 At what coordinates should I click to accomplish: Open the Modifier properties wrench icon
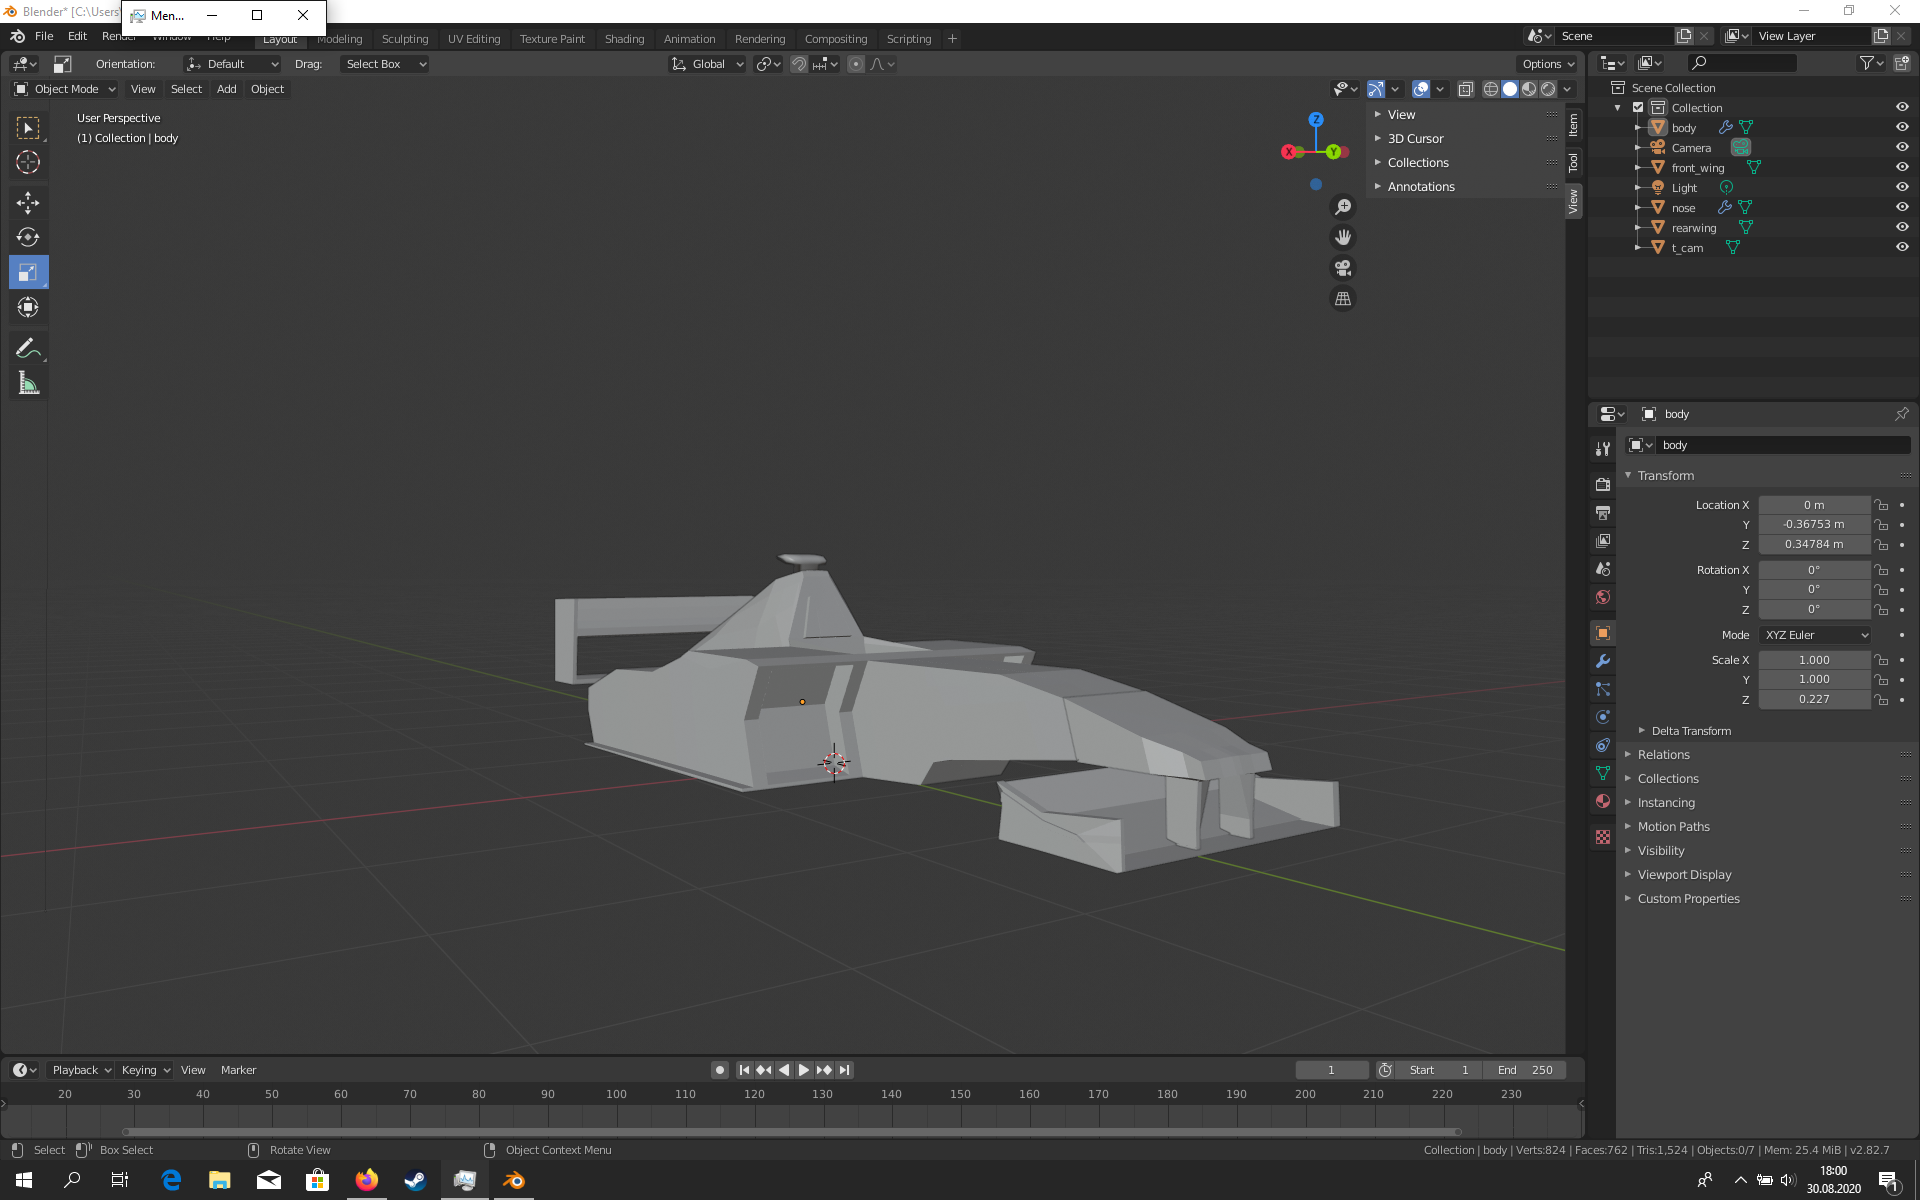pos(1603,661)
